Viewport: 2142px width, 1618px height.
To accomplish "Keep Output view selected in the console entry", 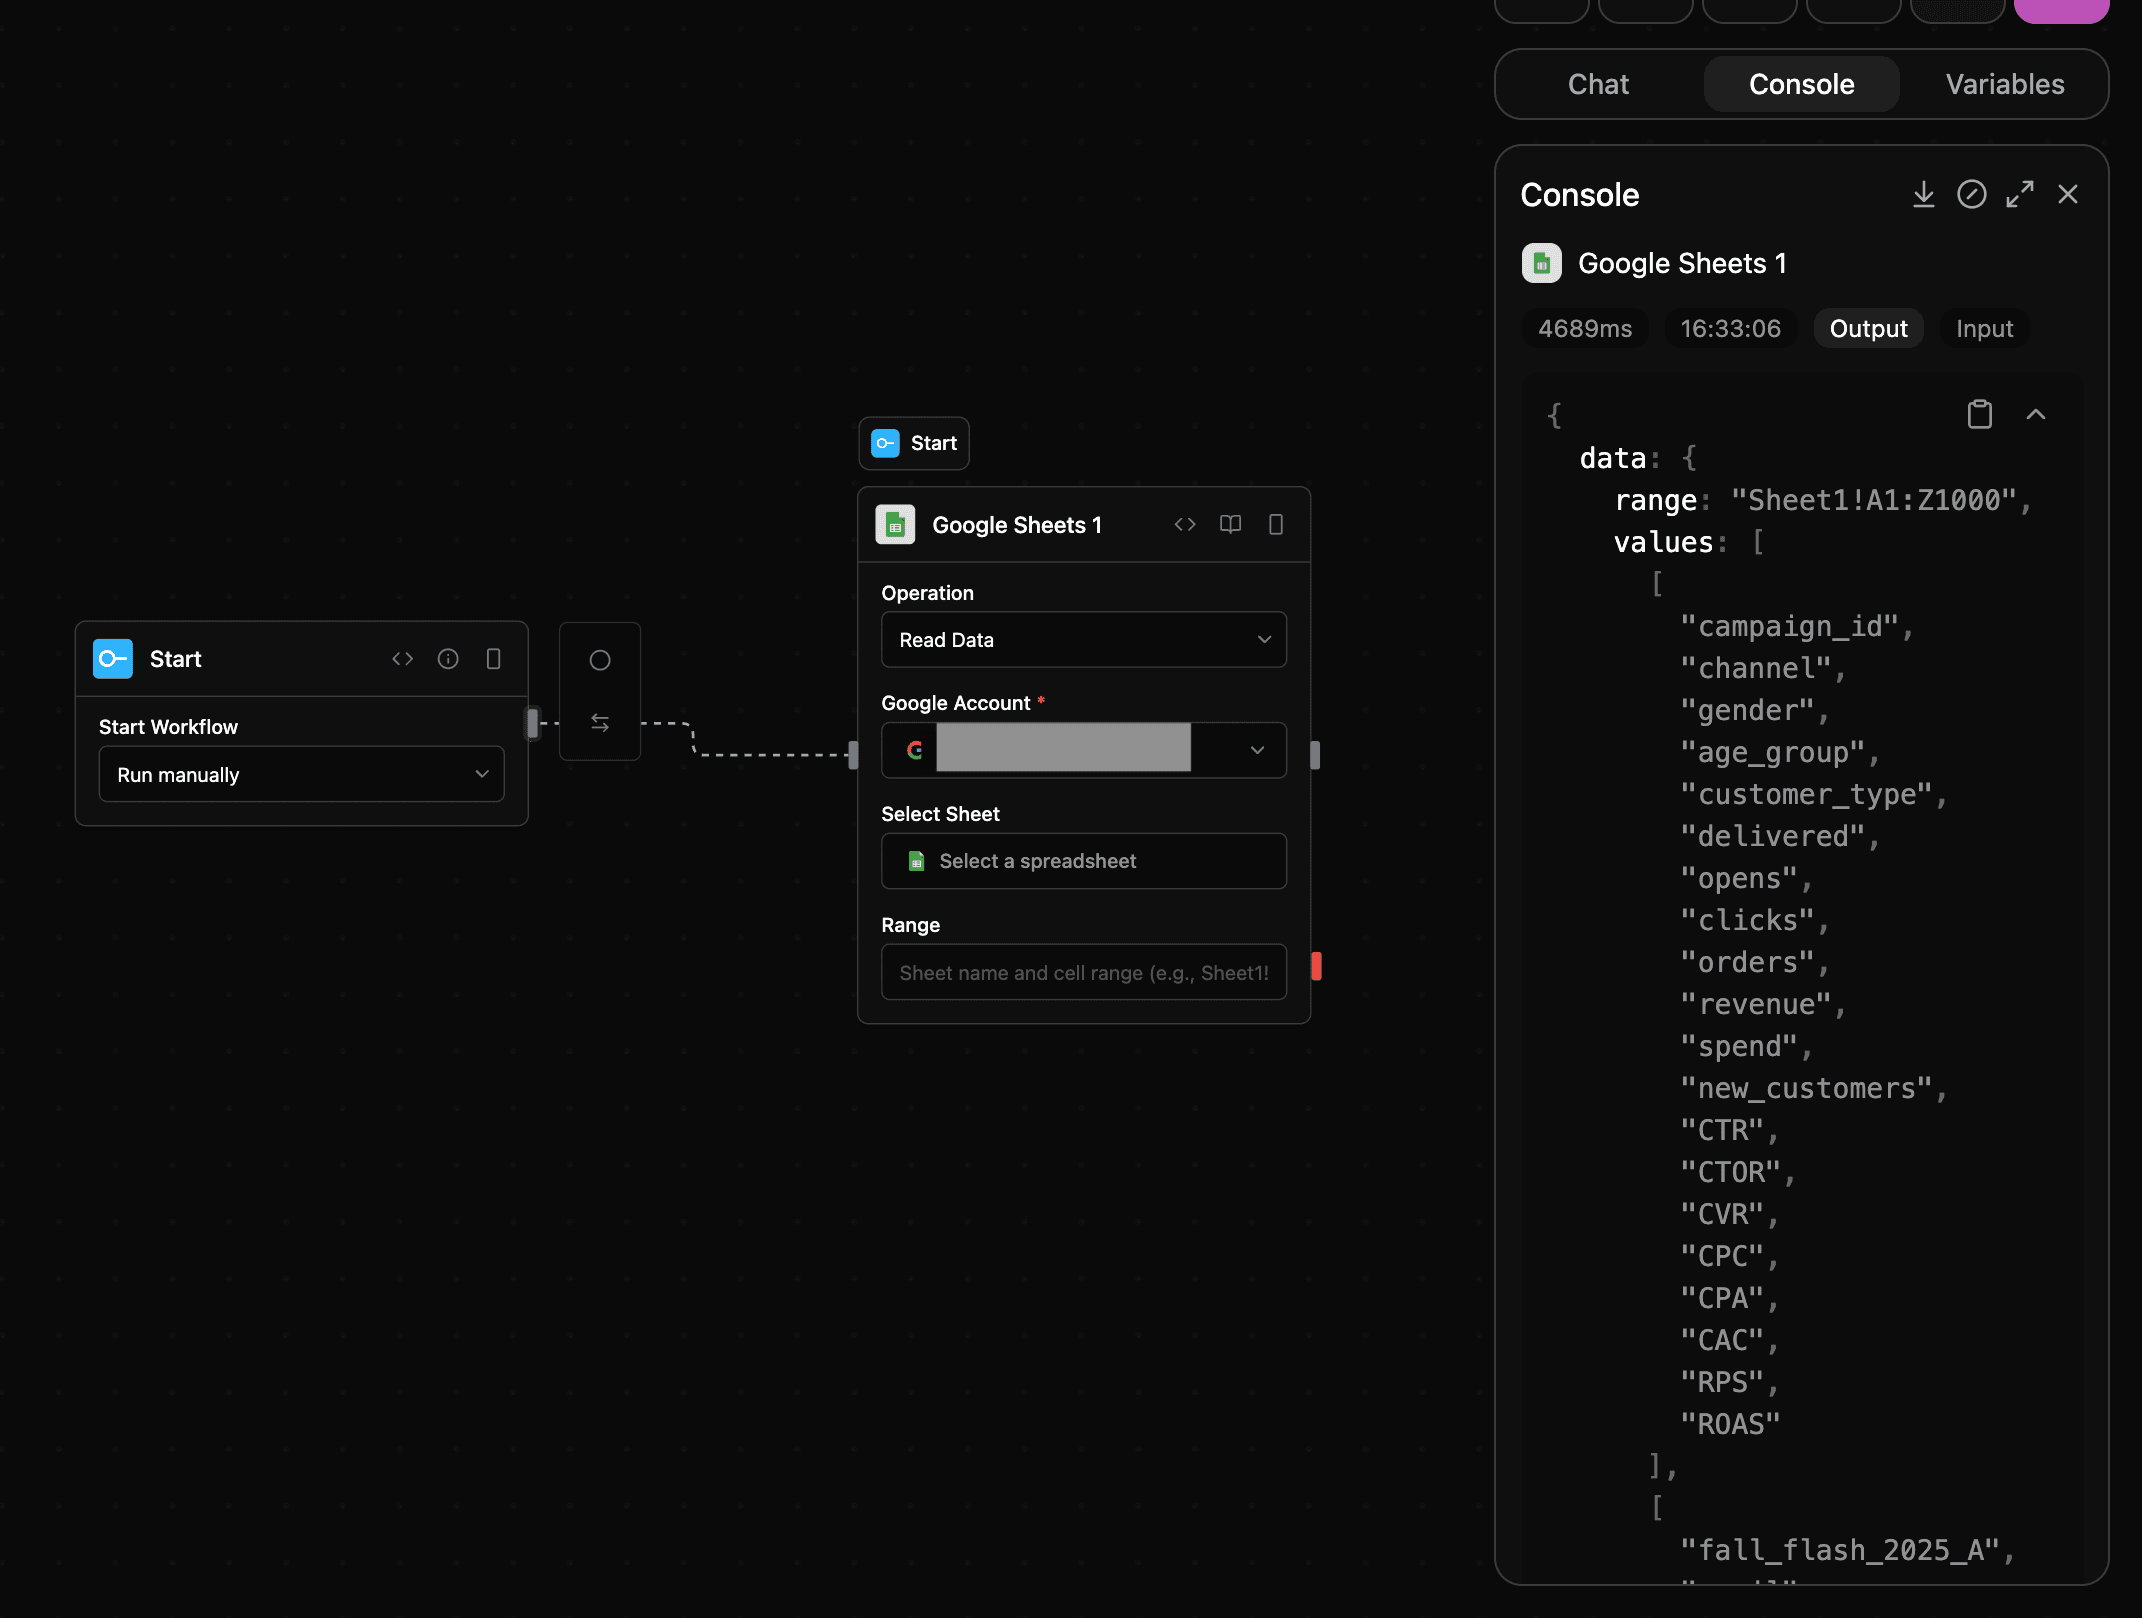I will tap(1868, 328).
